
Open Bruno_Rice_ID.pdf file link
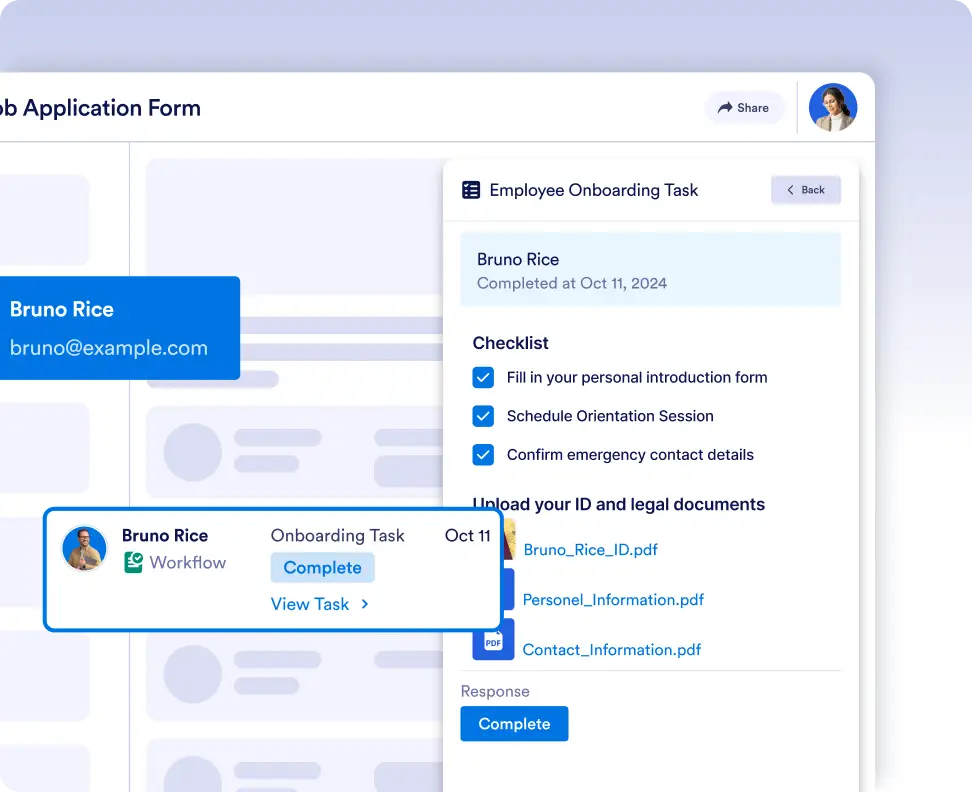coord(590,550)
